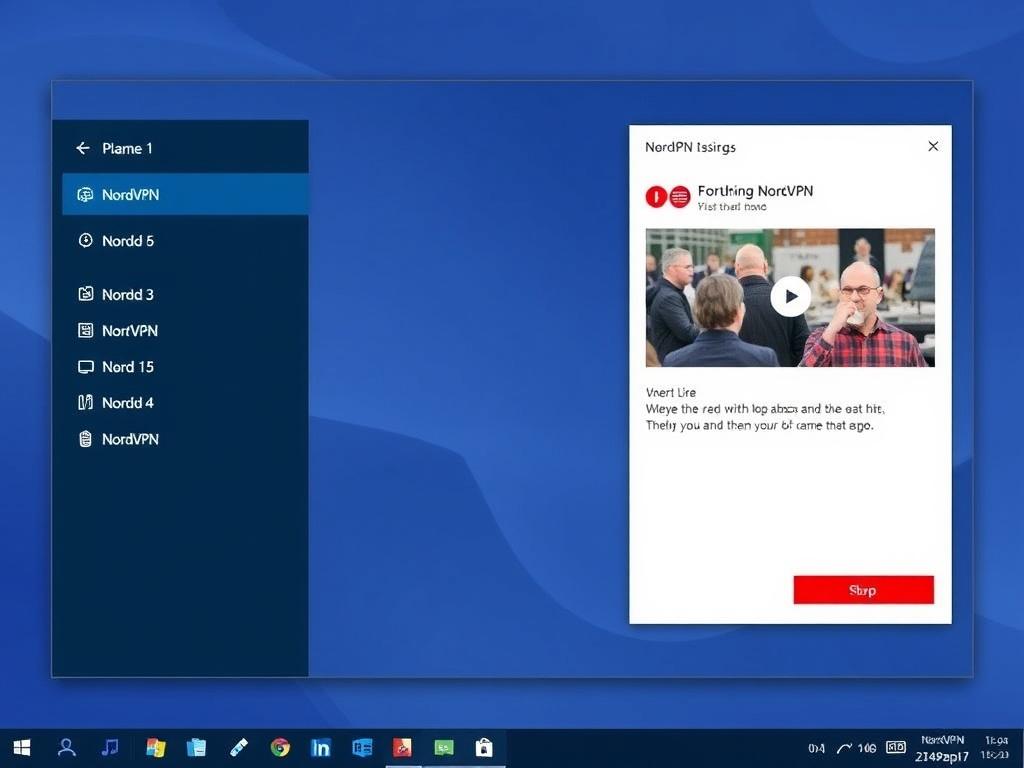1024x768 pixels.
Task: Open the red app icon in taskbar
Action: coord(402,748)
